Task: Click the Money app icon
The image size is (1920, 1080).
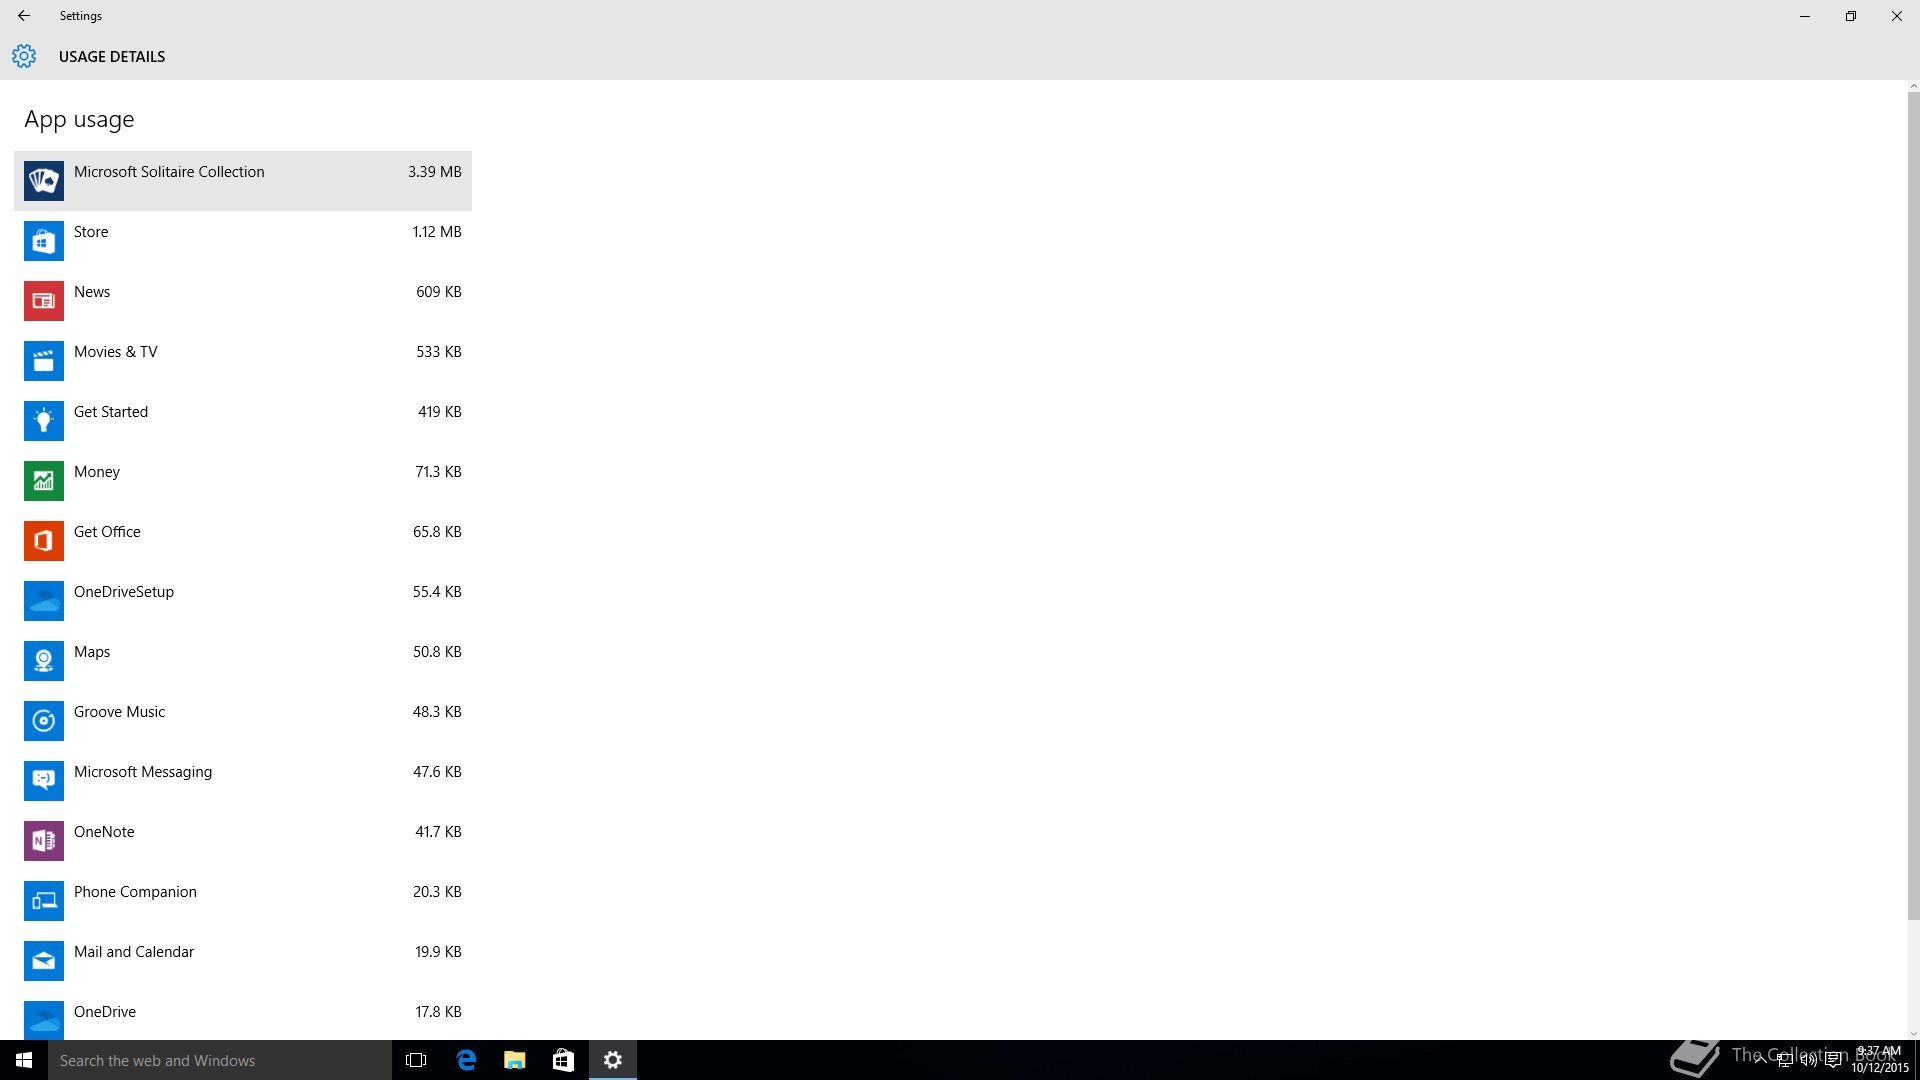Action: click(x=44, y=481)
